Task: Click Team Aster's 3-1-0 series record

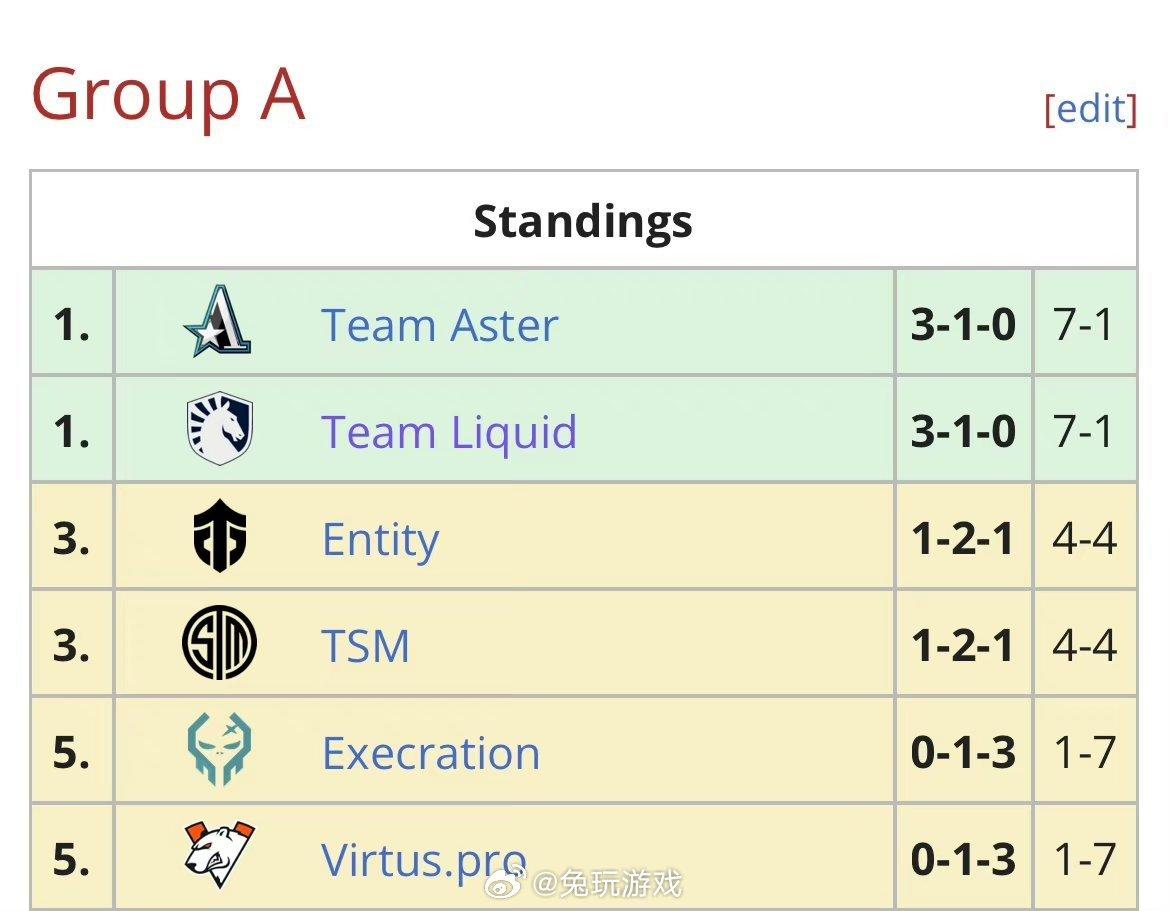Action: coord(963,326)
